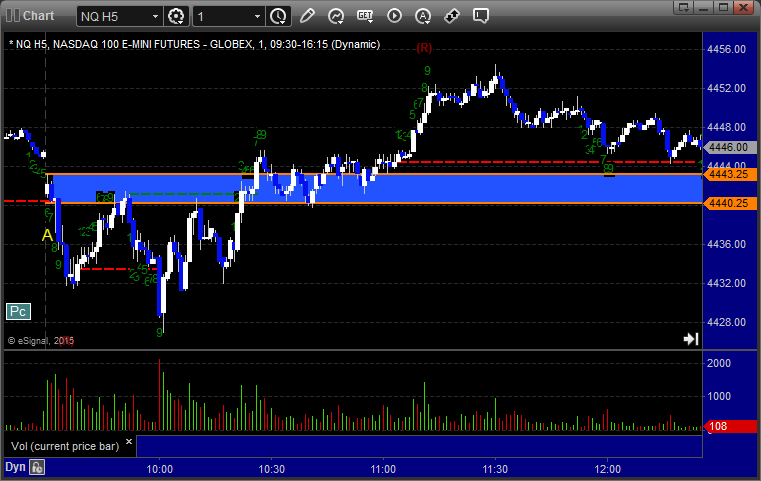The image size is (761, 481).
Task: Minimize the Chart window
Action: pyautogui.click(x=704, y=7)
